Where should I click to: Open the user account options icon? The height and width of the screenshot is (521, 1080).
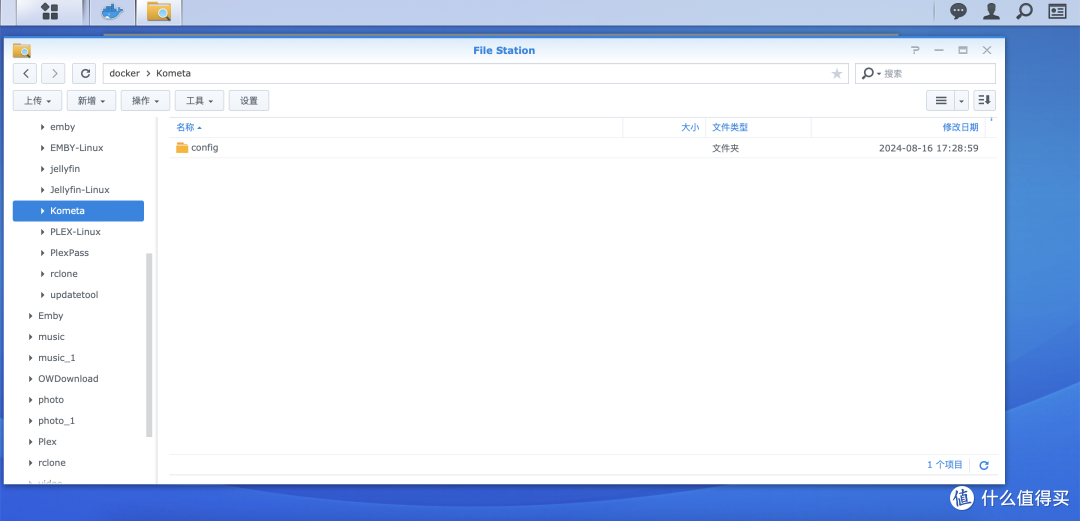pos(990,12)
